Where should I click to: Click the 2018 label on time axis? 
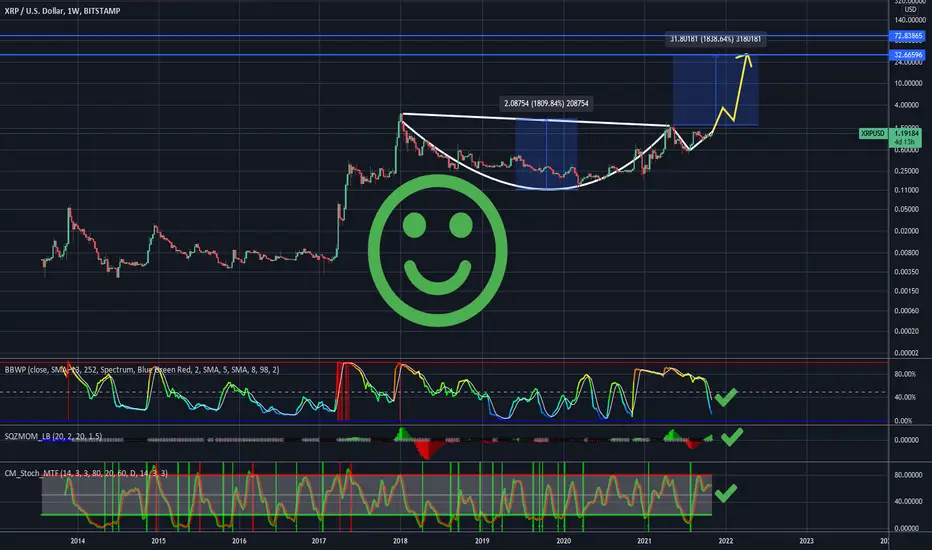[400, 541]
